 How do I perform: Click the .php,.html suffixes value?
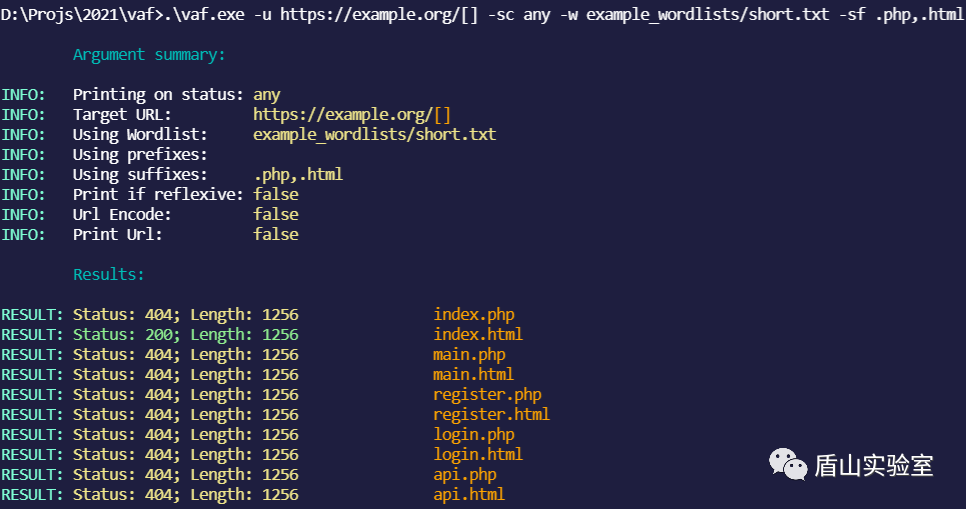pyautogui.click(x=298, y=174)
